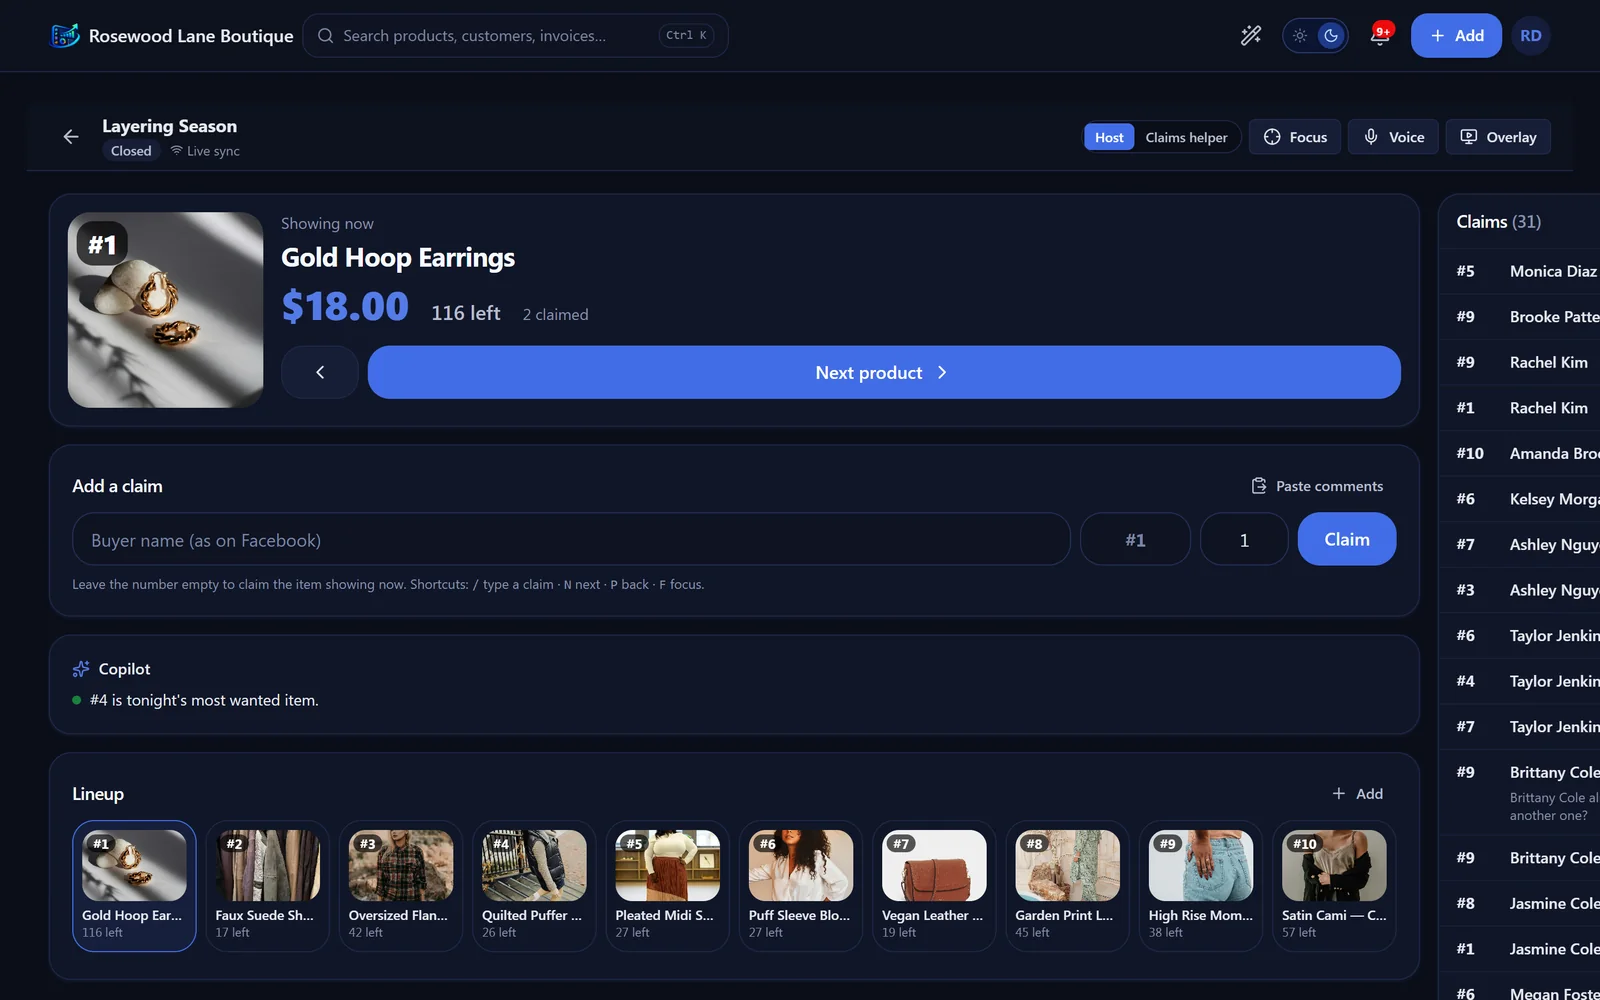This screenshot has width=1600, height=1000.
Task: Open notifications bell with 9+ badge
Action: 1380,36
